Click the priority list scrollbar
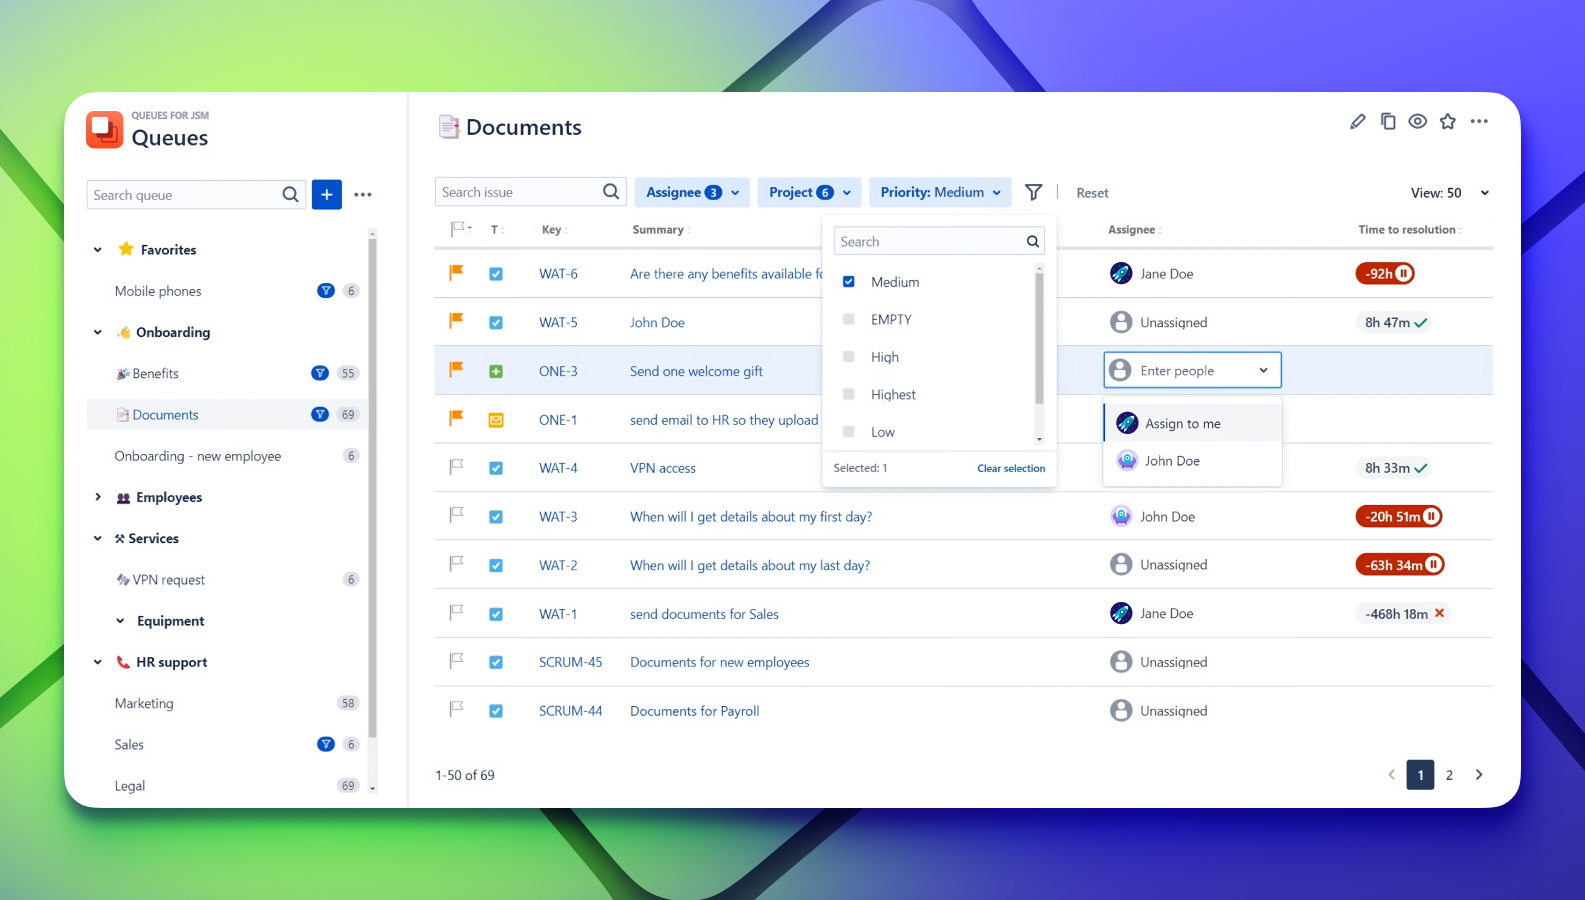This screenshot has width=1585, height=900. point(1039,340)
